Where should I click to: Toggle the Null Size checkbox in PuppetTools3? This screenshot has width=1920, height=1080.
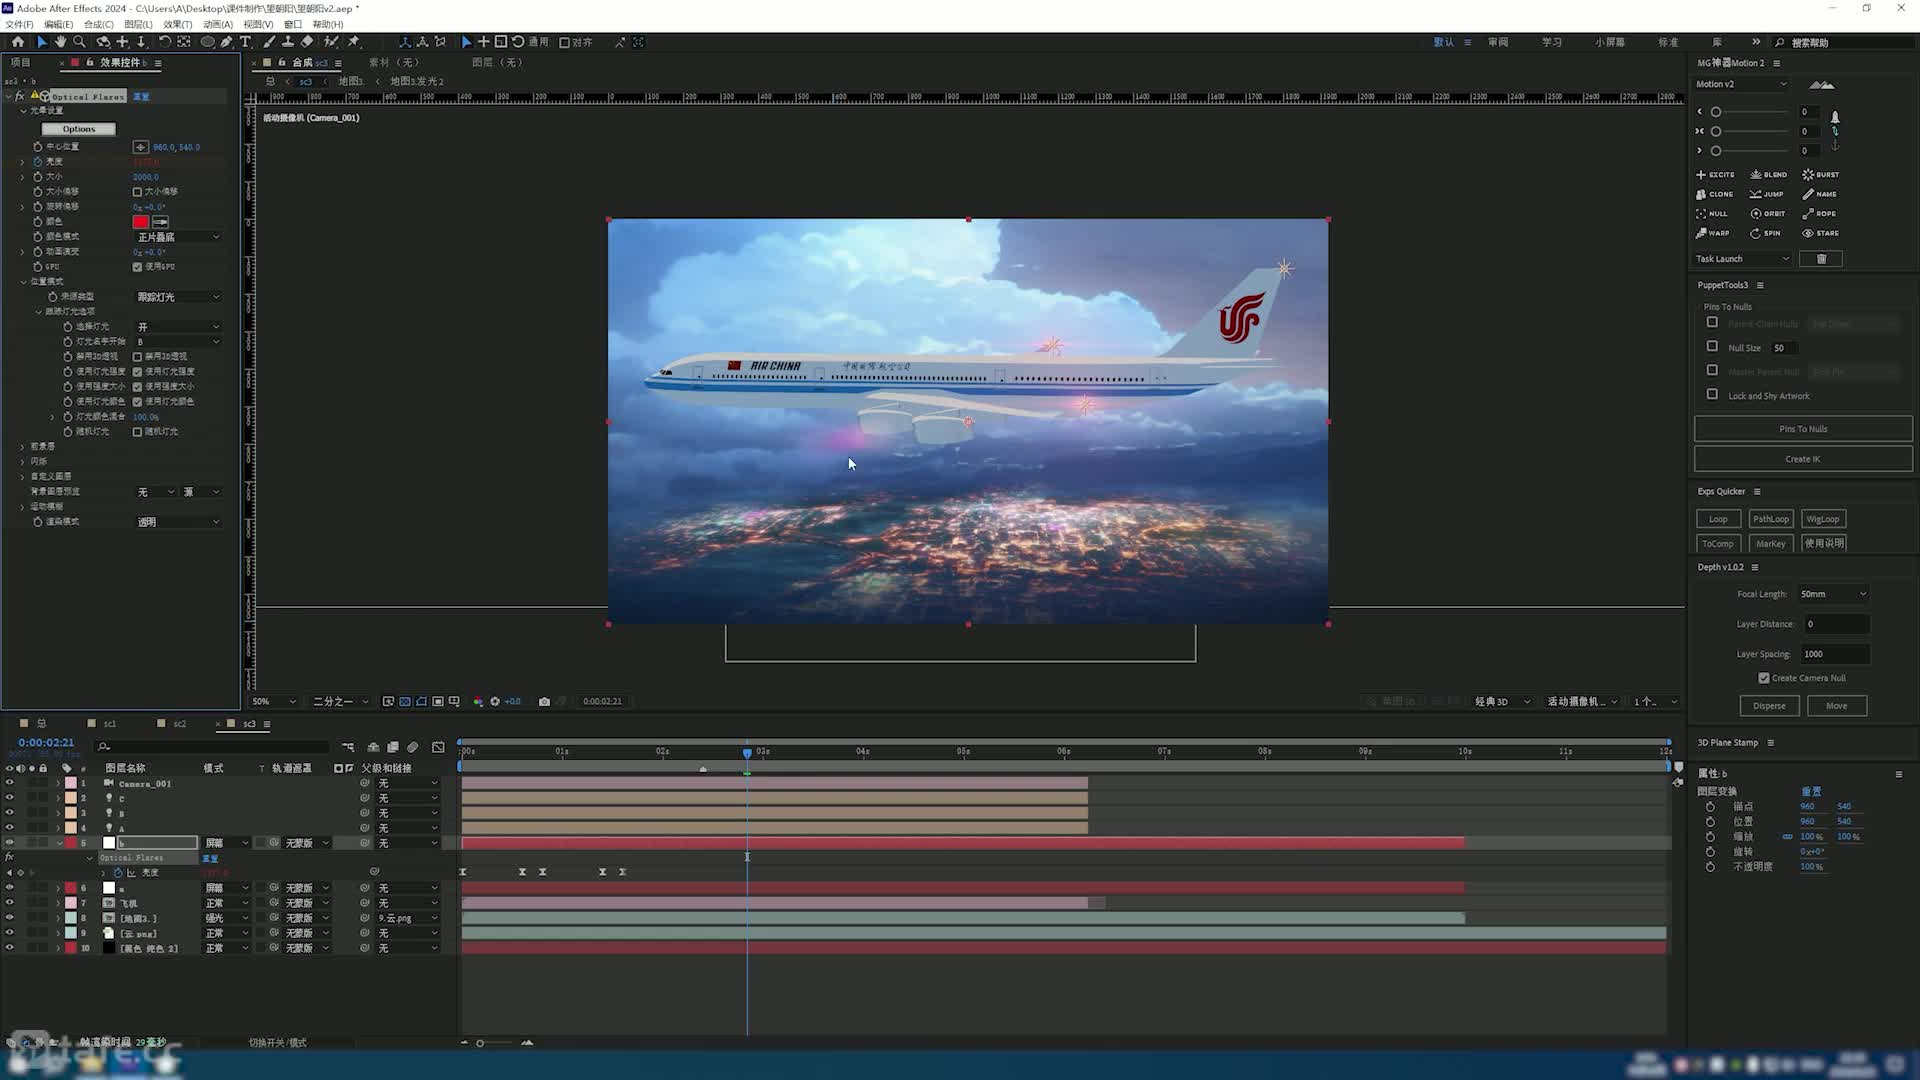[1712, 346]
